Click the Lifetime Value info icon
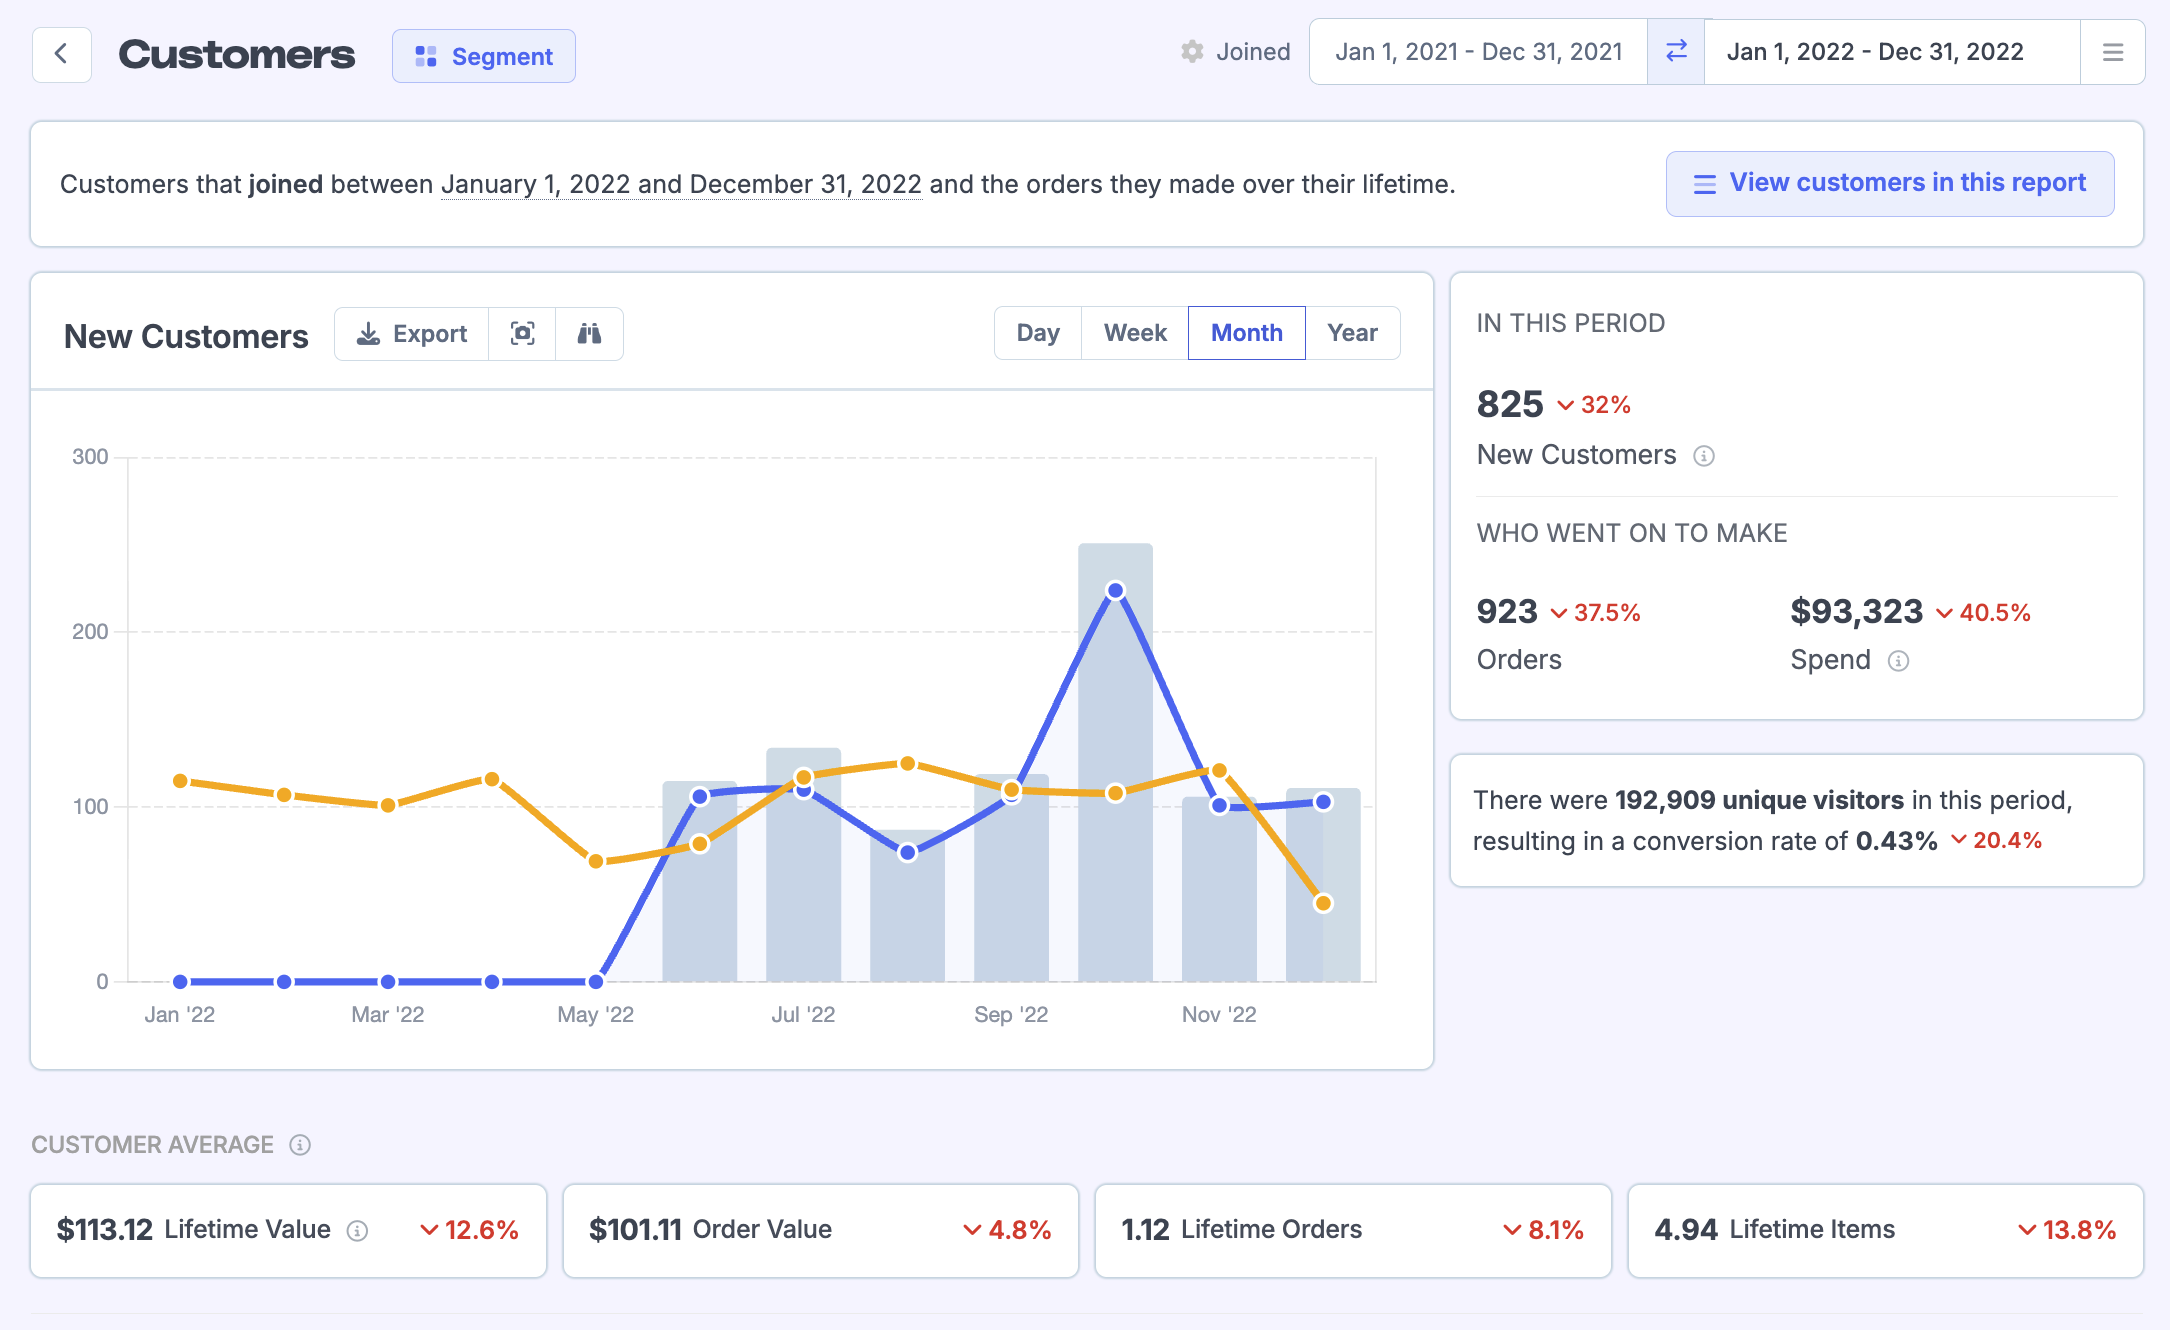Viewport: 2170px width, 1330px height. click(x=357, y=1231)
